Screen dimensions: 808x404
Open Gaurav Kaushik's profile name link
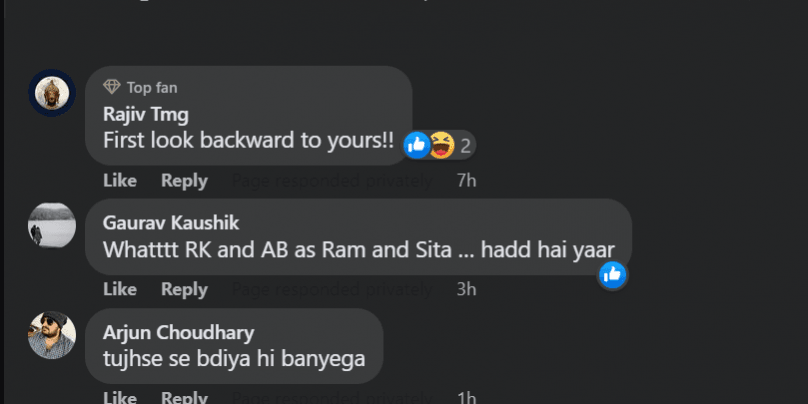pos(171,222)
